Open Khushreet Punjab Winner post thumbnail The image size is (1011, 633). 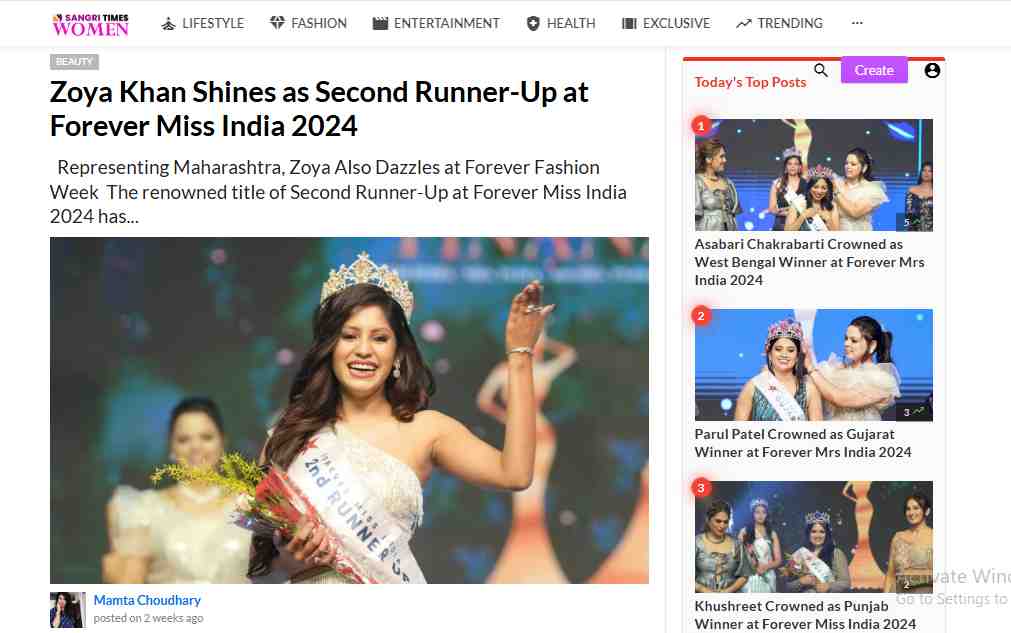click(x=814, y=537)
